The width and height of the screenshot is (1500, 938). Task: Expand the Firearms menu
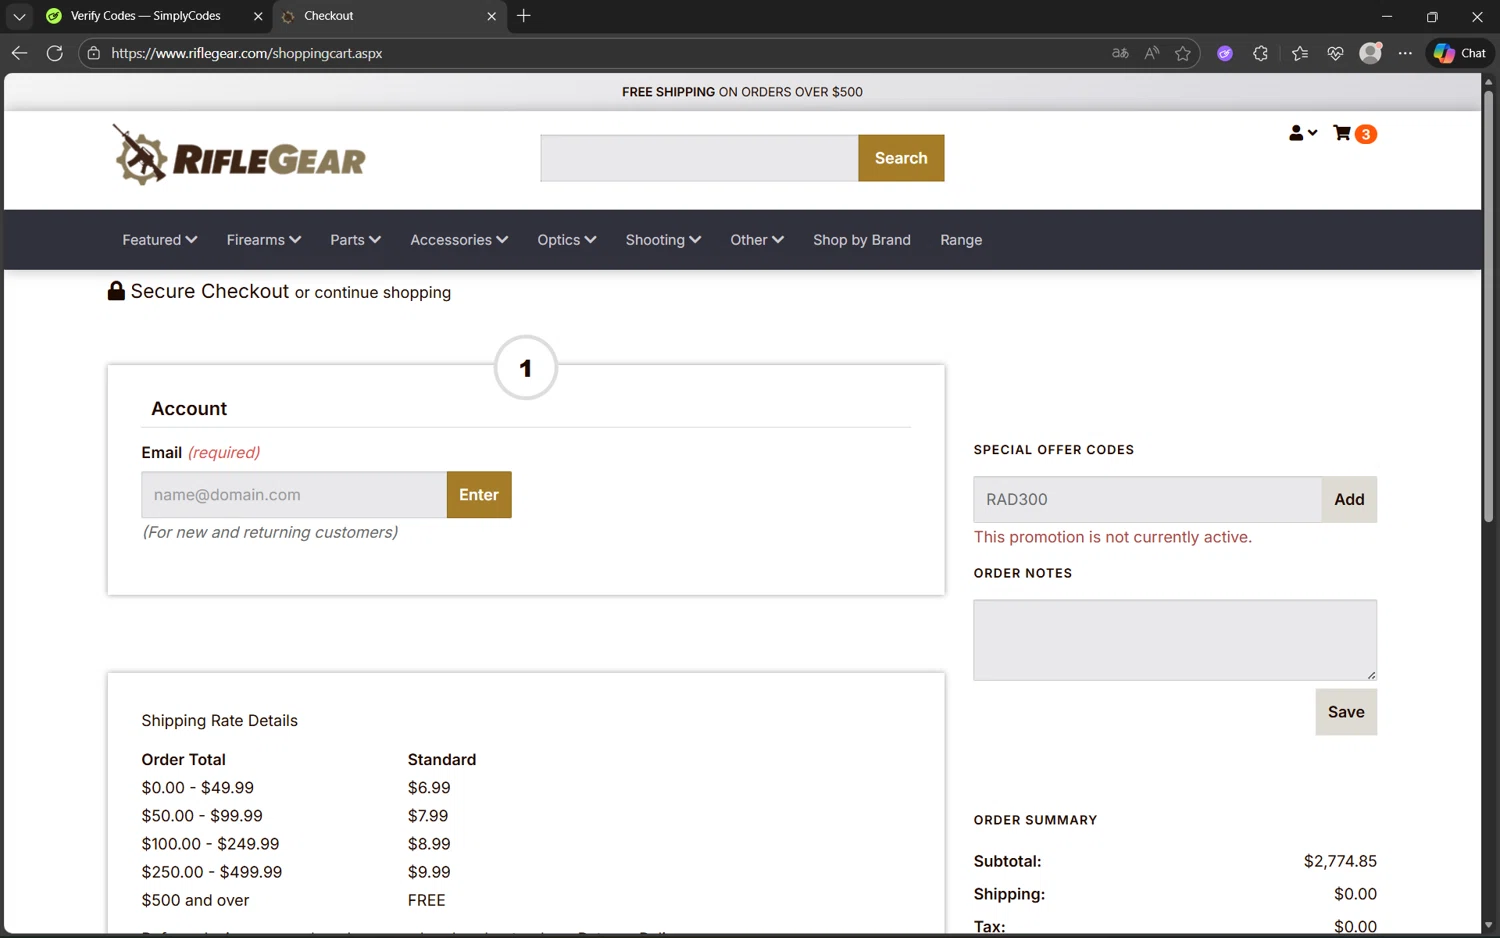[x=264, y=240]
